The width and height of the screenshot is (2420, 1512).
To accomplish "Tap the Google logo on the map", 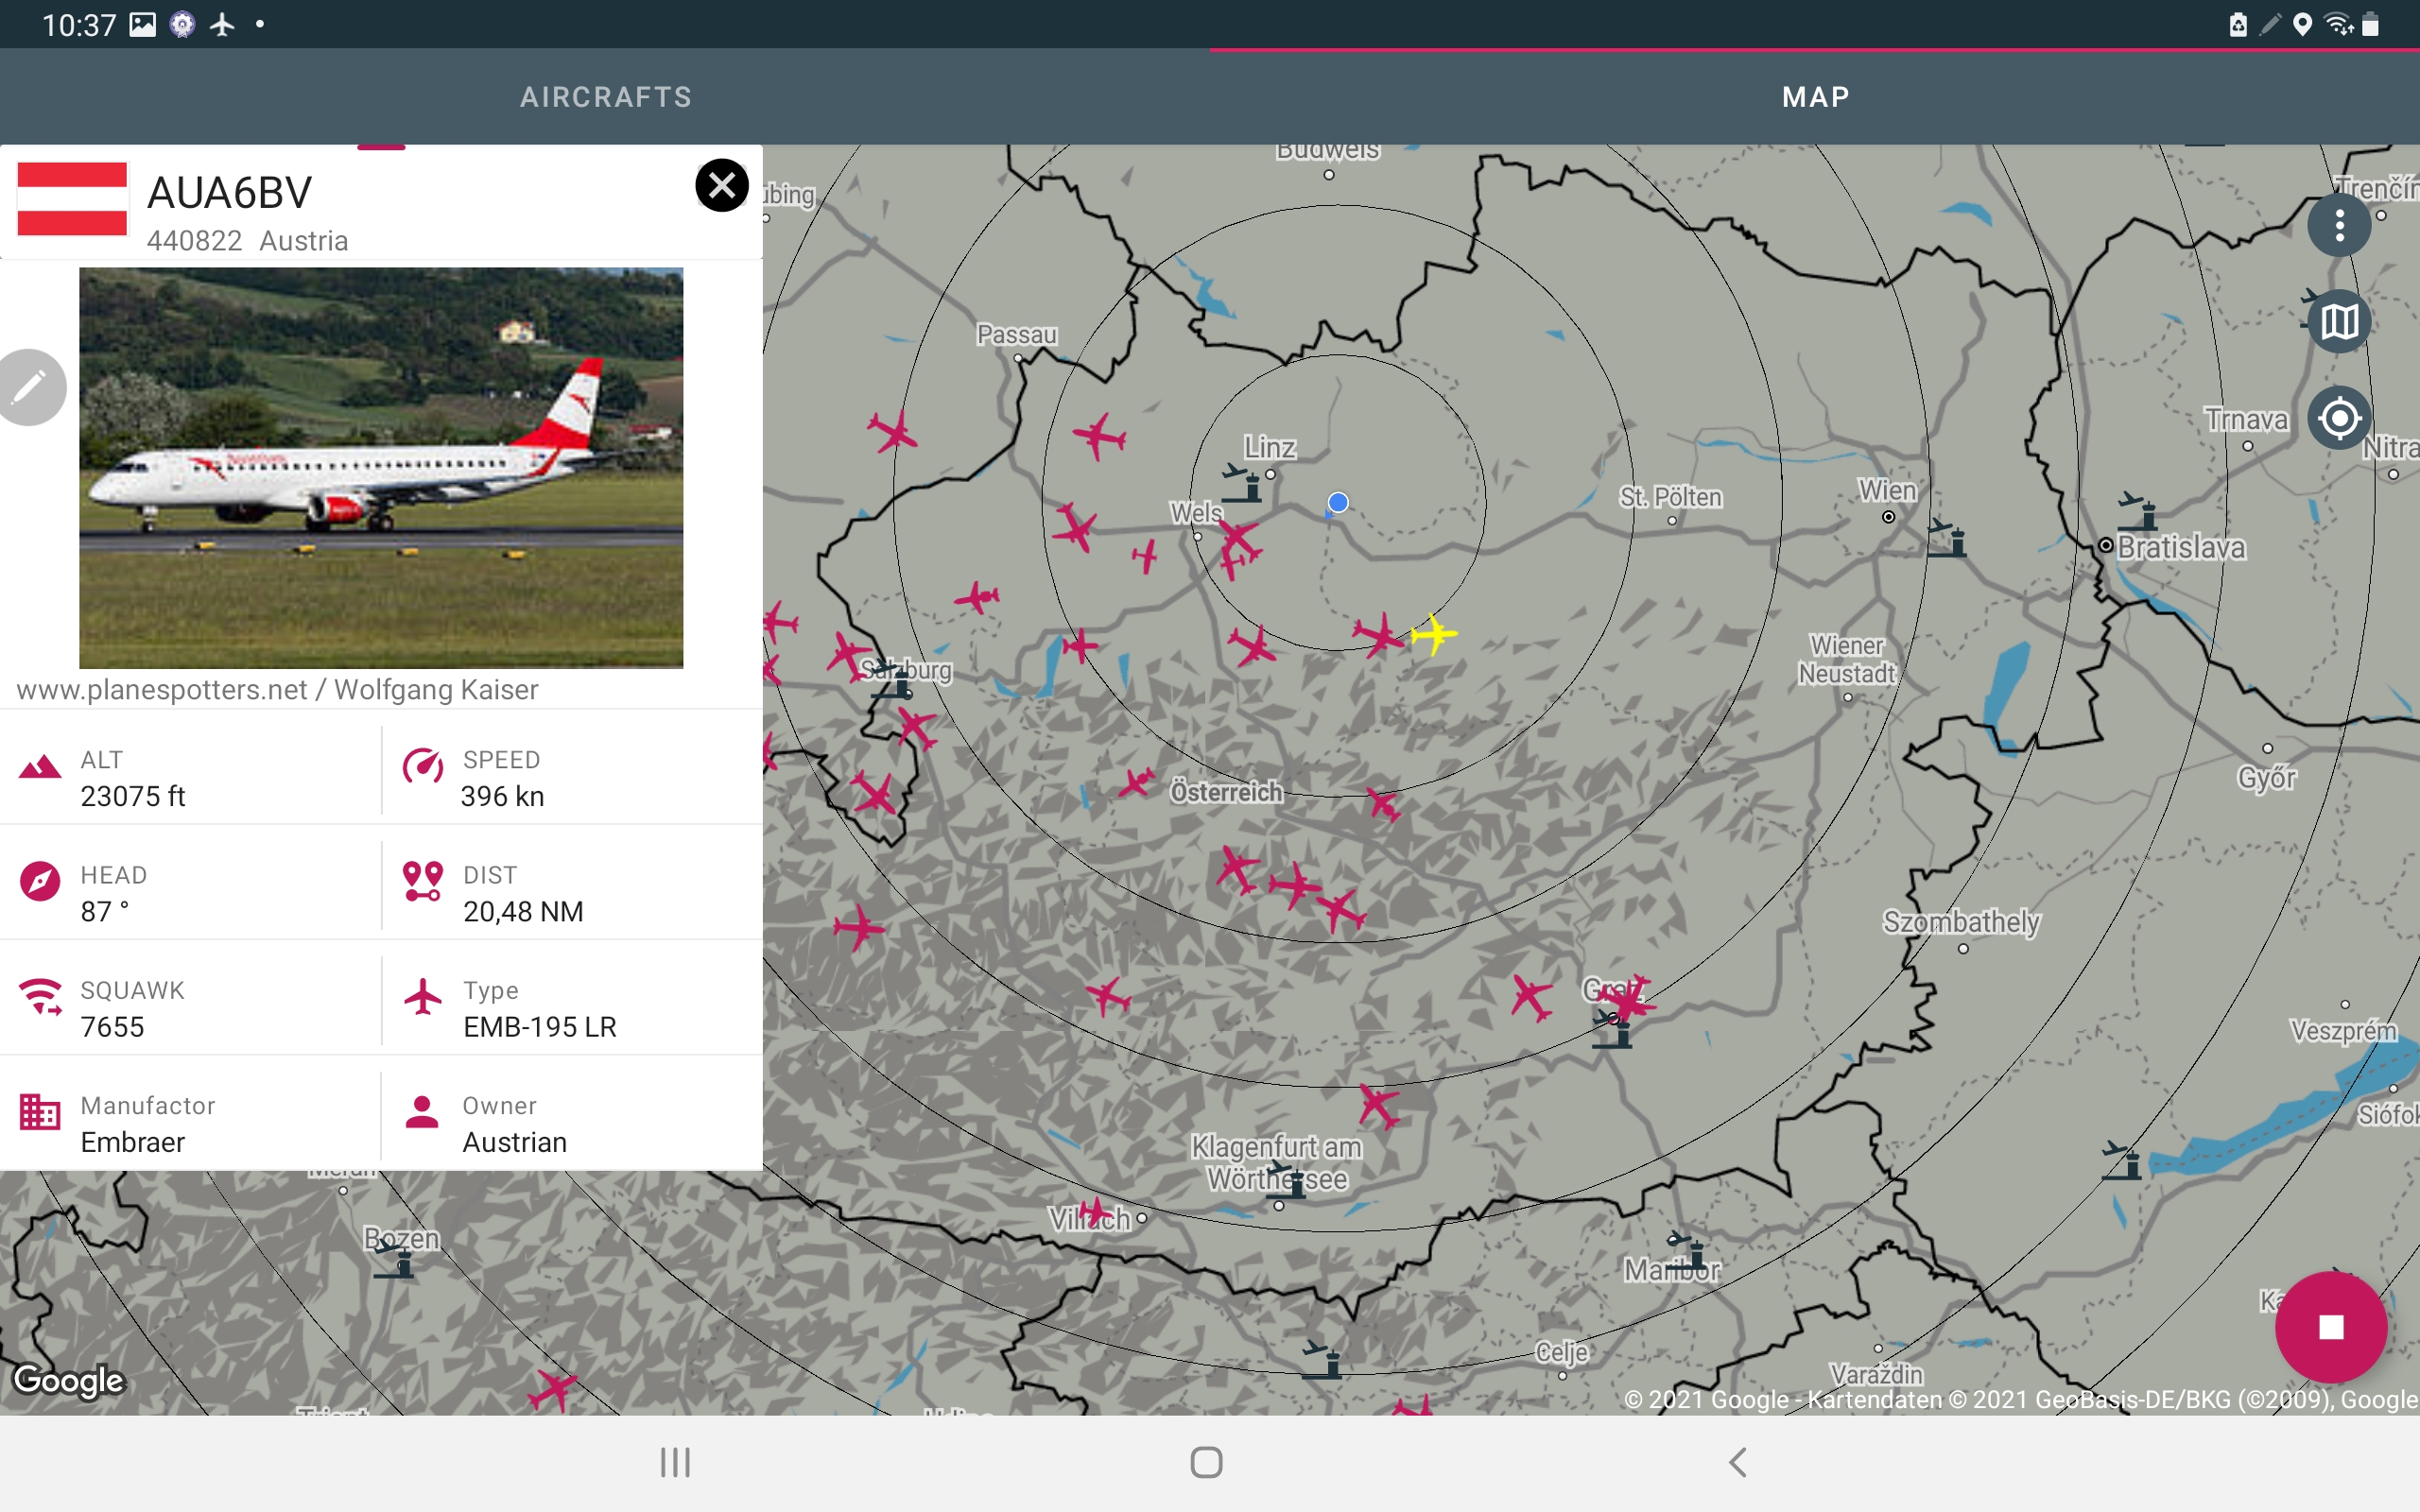I will [x=68, y=1380].
